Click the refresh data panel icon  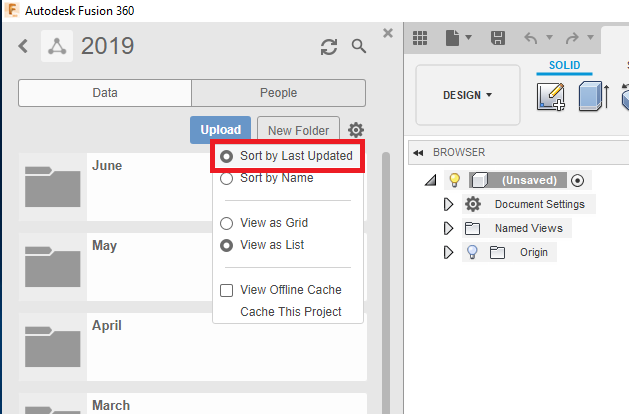click(328, 47)
